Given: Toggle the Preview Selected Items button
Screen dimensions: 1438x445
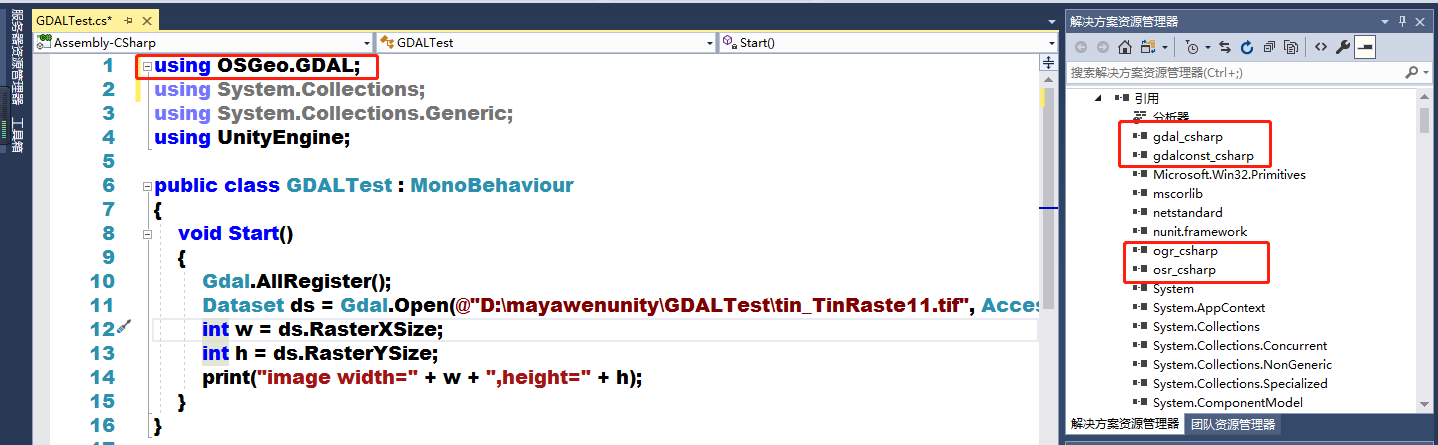Looking at the screenshot, I should tap(1366, 47).
